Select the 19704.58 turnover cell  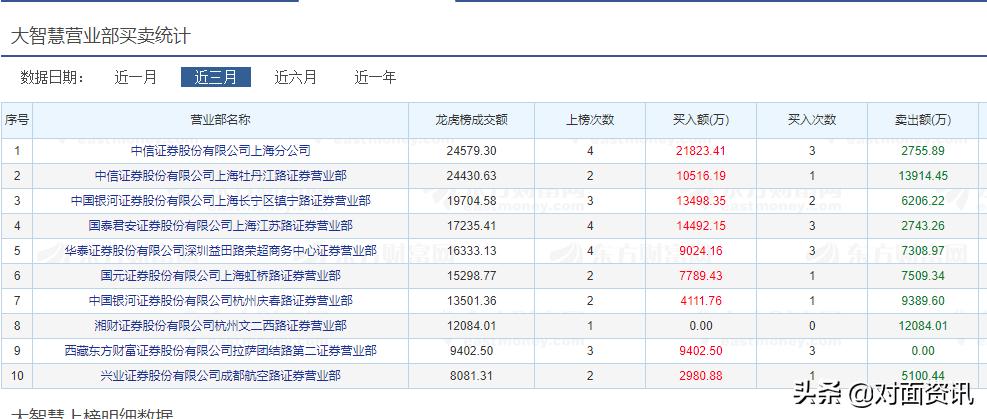click(x=471, y=201)
